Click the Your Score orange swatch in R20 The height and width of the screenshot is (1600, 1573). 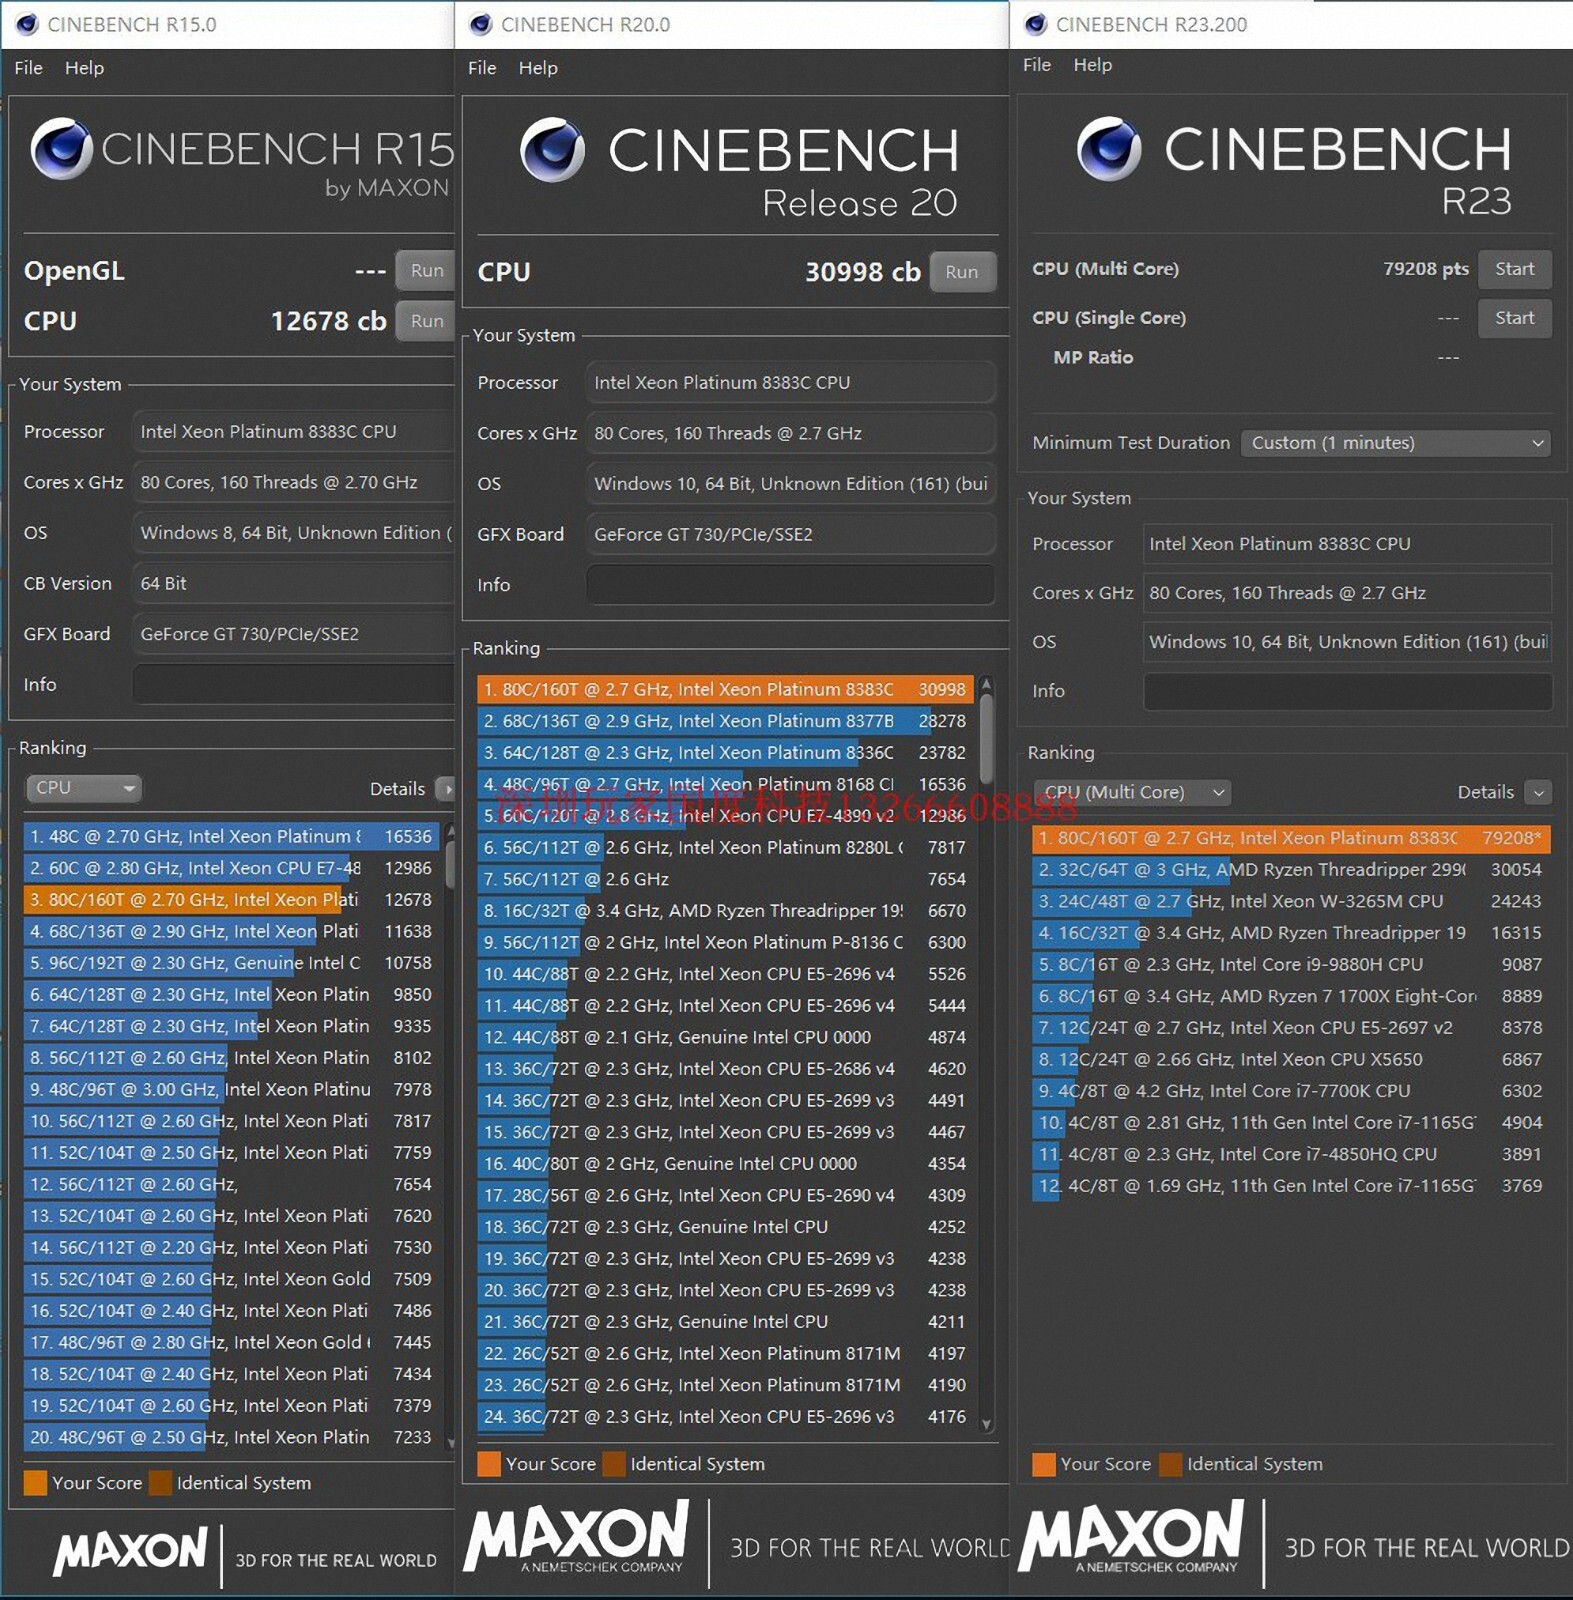[489, 1464]
